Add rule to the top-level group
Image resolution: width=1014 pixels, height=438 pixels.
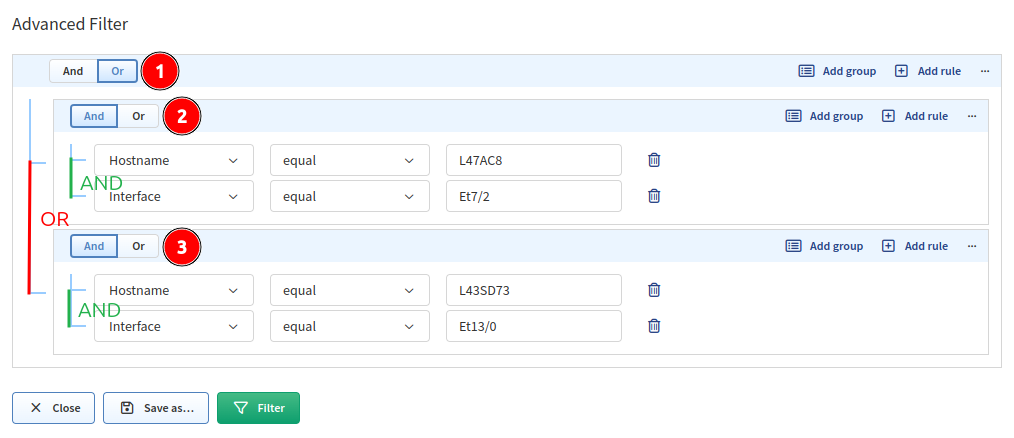pyautogui.click(x=928, y=71)
